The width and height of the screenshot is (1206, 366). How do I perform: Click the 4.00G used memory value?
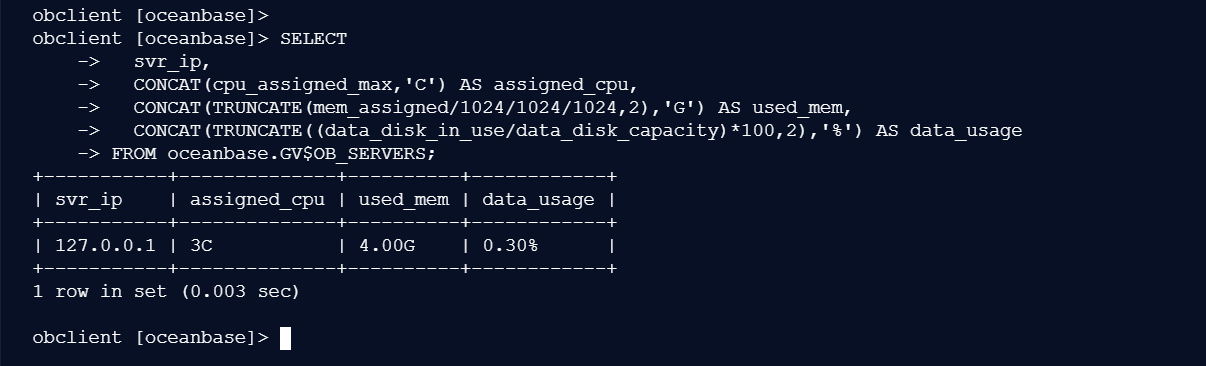387,245
